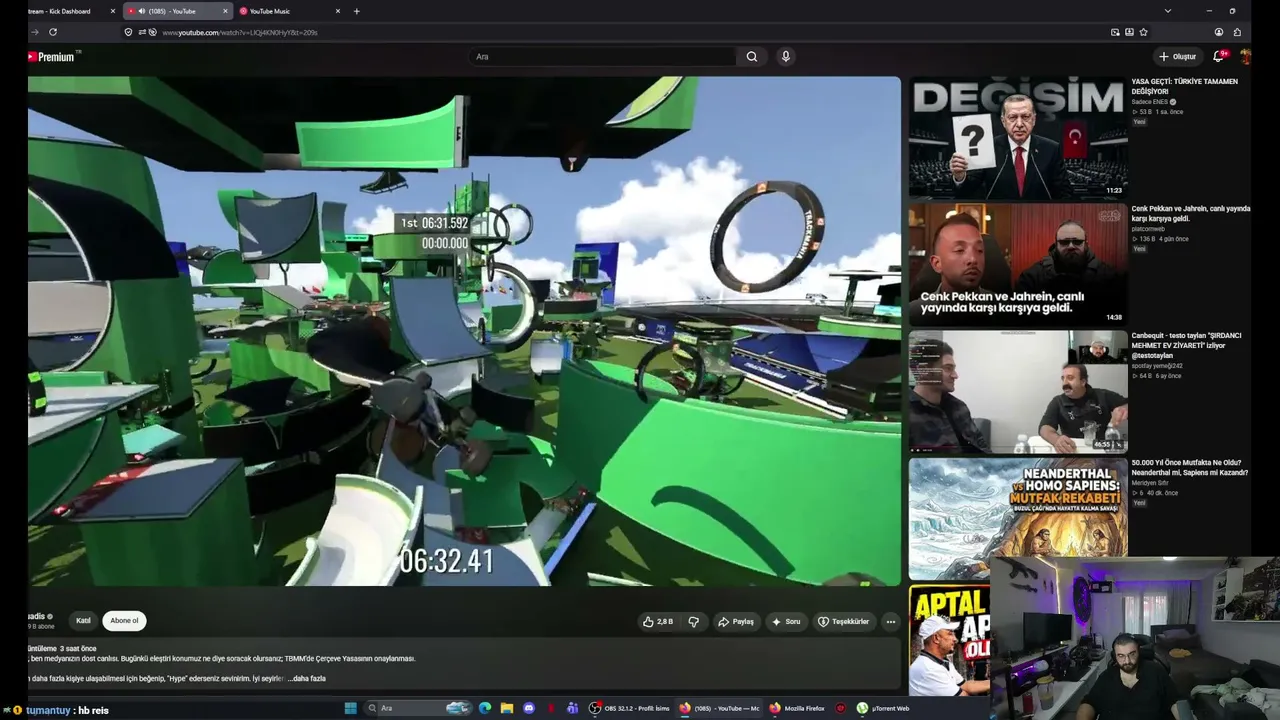Click the Katıl join button
Screen dimensions: 1280x720
tap(83, 621)
